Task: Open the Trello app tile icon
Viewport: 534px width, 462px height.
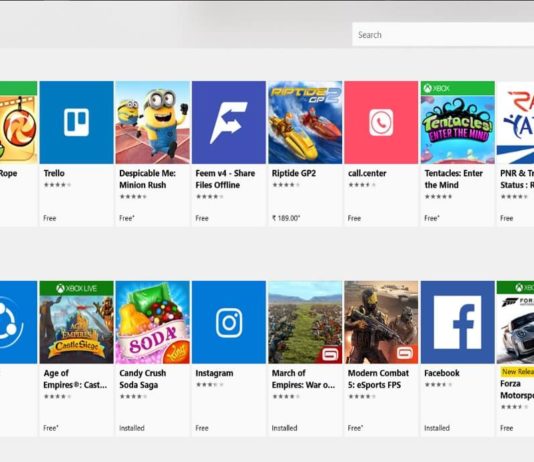Action: click(77, 122)
